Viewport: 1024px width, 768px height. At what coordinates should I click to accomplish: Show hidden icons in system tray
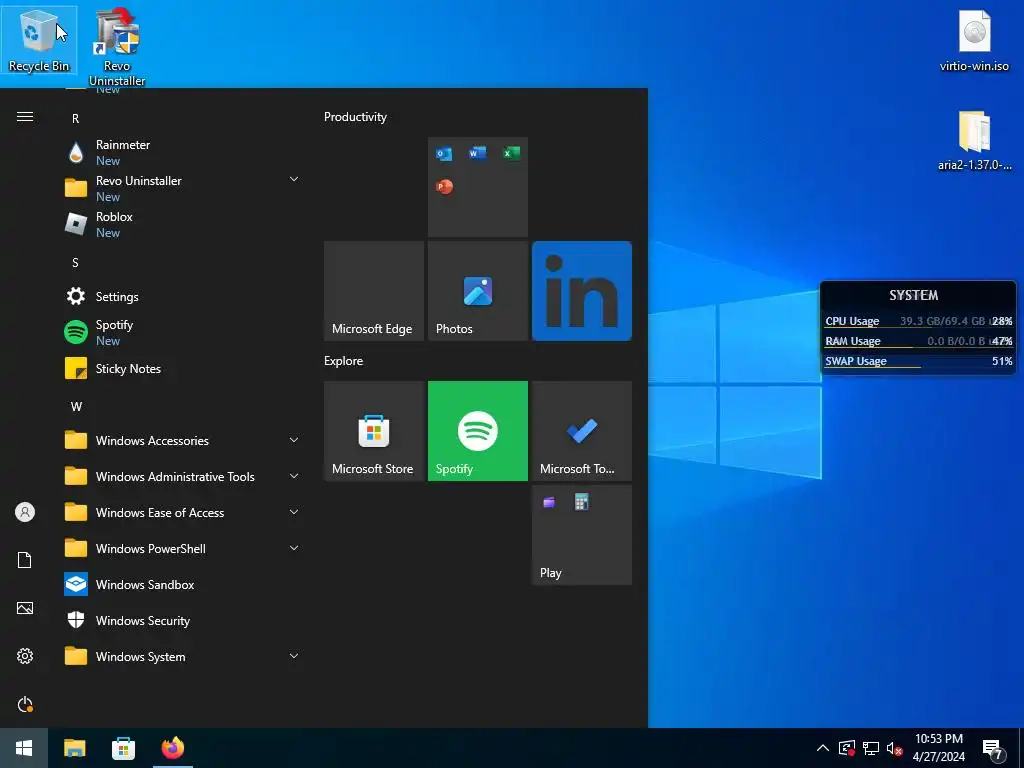coord(823,748)
